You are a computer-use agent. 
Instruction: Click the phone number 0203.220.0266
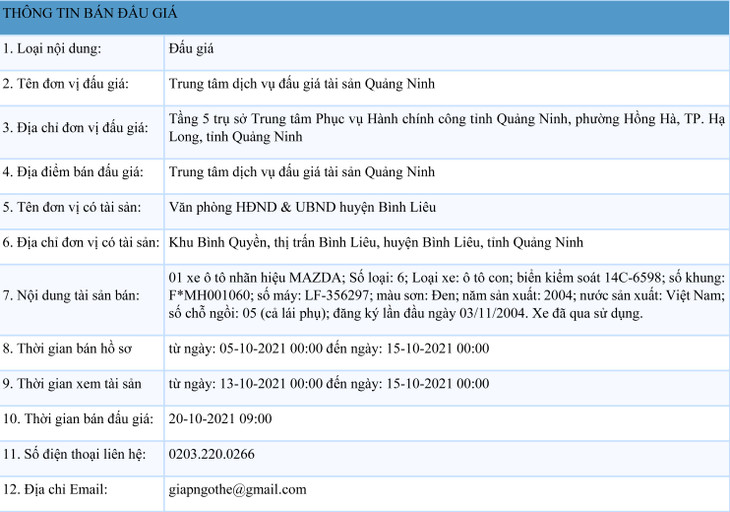[x=211, y=454]
